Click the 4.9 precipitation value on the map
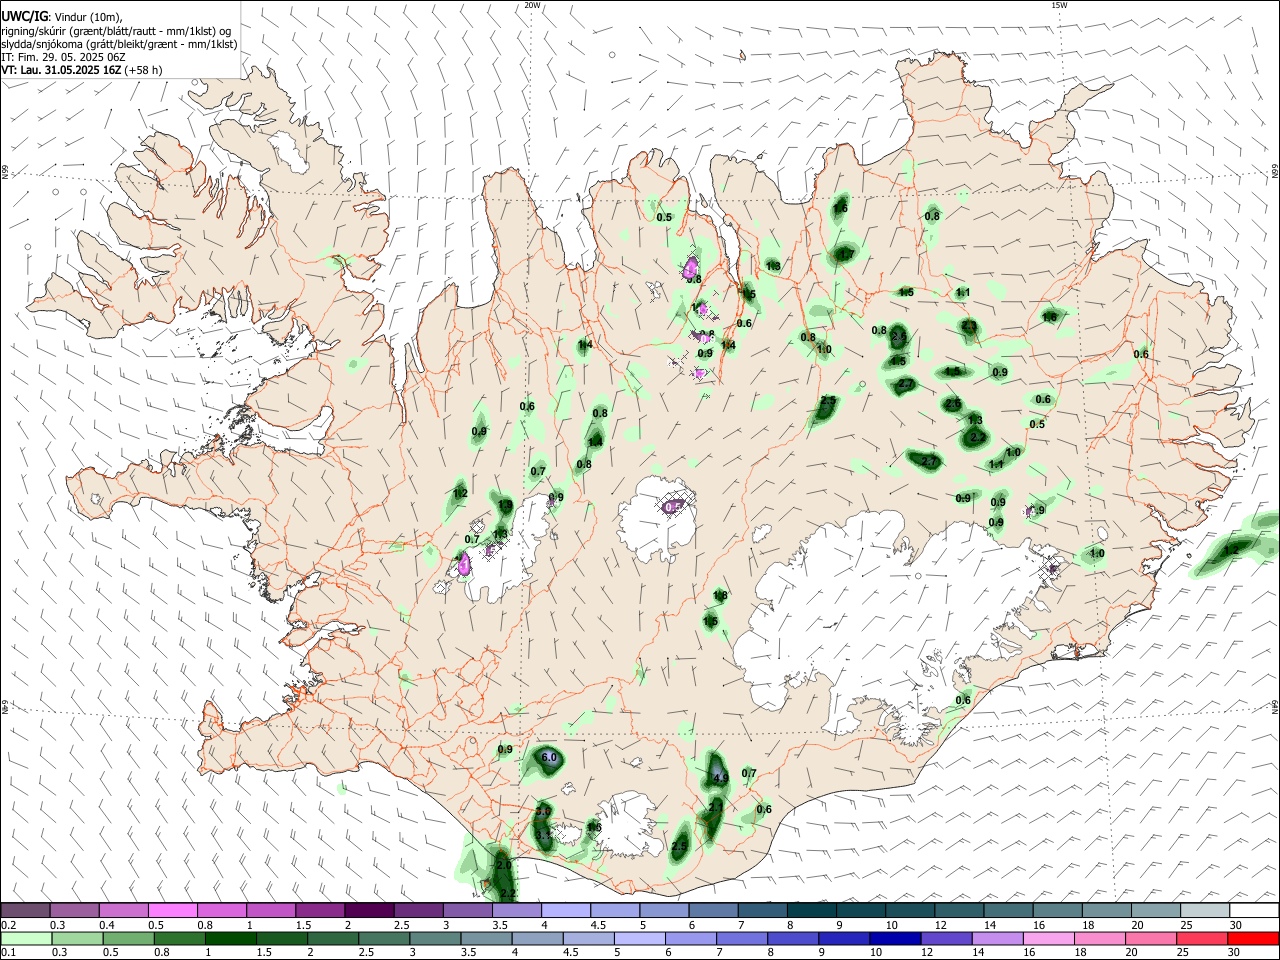This screenshot has height=960, width=1280. (719, 777)
